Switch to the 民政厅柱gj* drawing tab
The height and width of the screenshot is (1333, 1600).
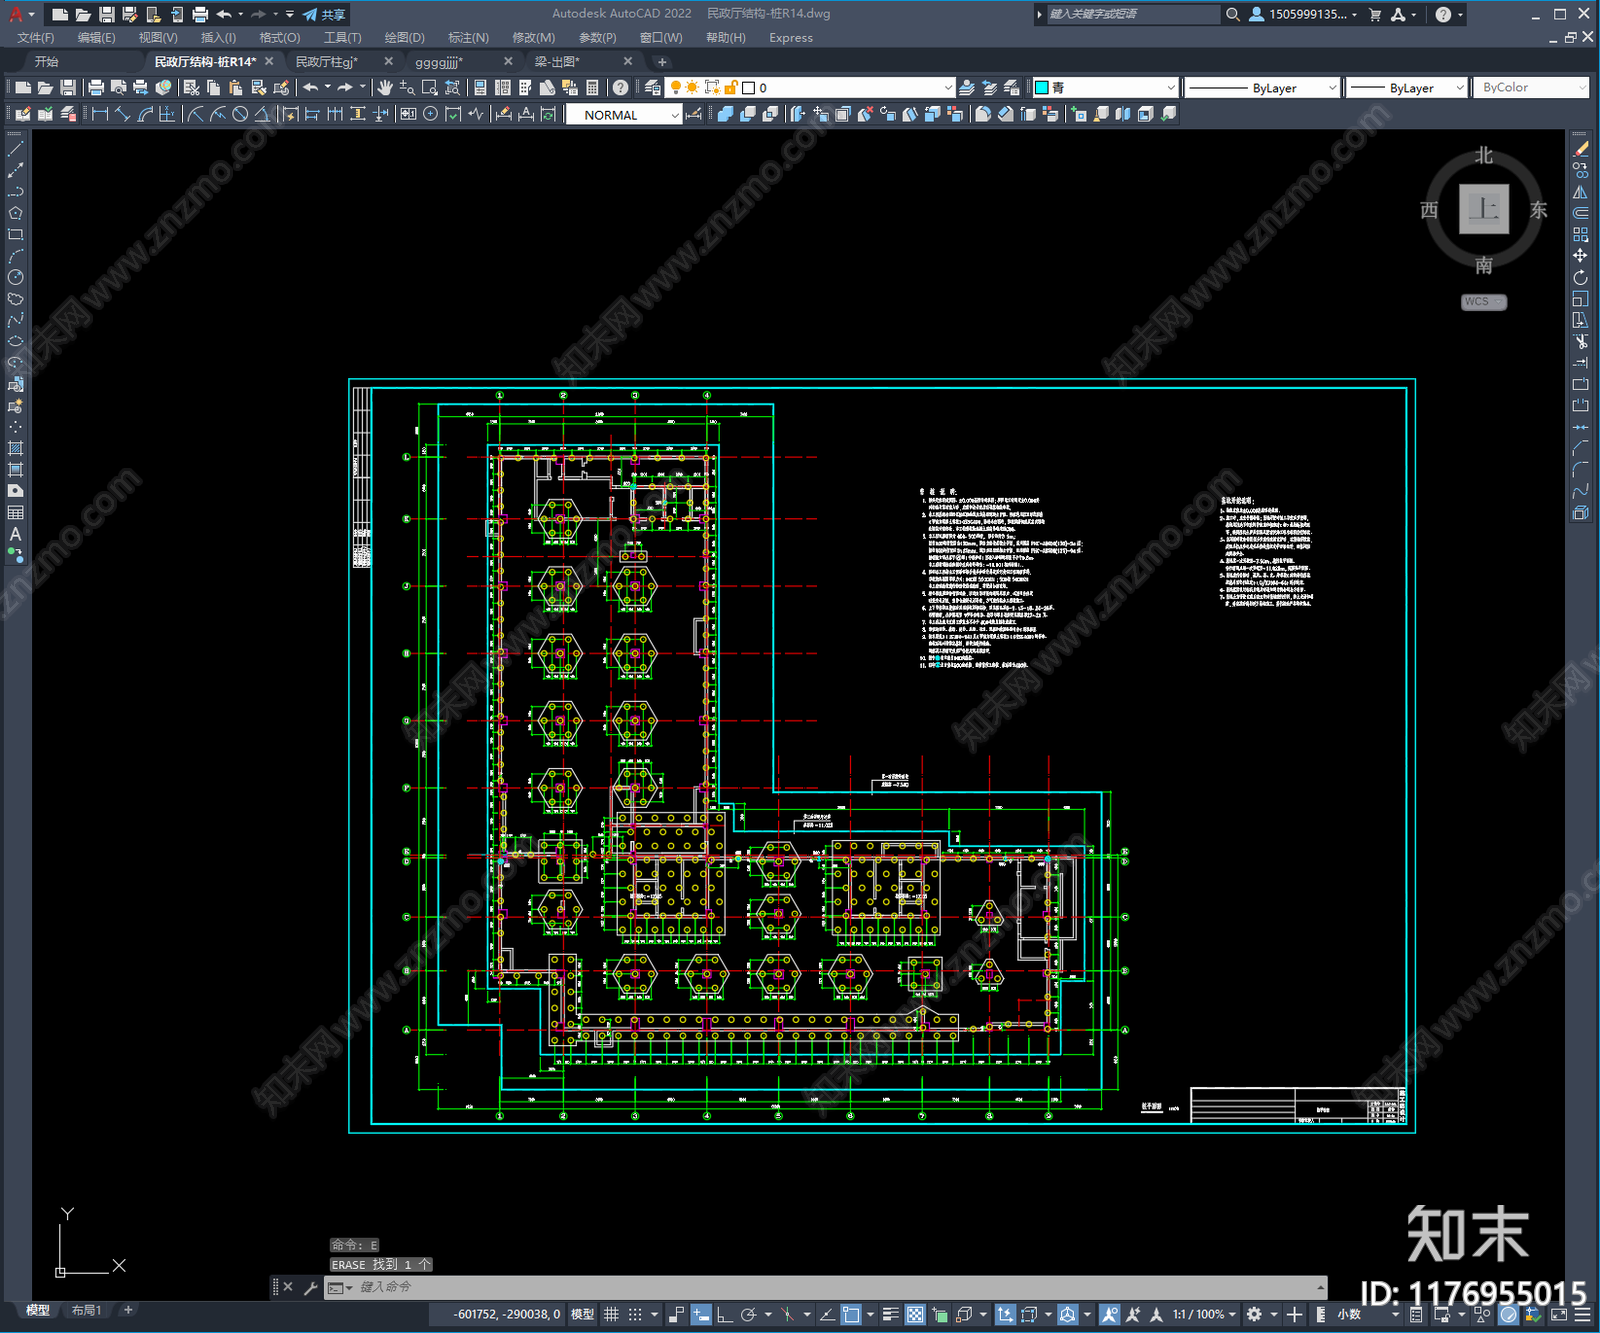(327, 62)
